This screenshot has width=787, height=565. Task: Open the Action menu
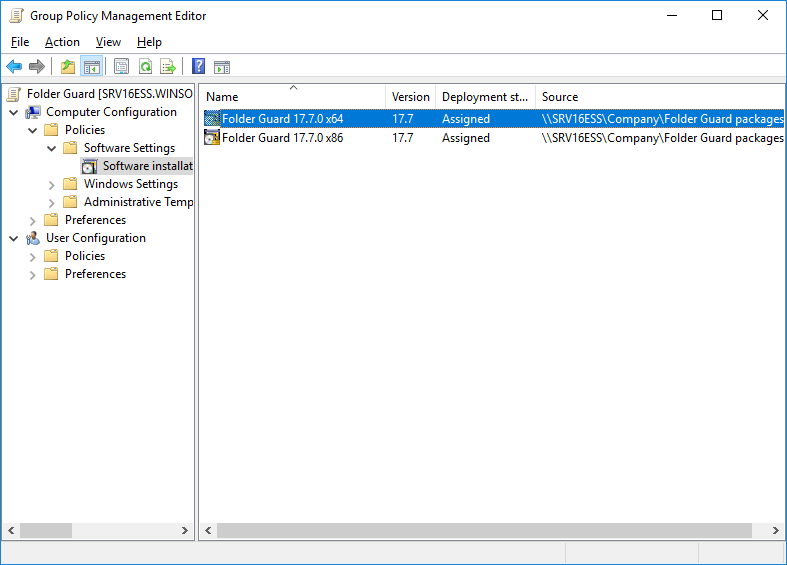pos(62,42)
